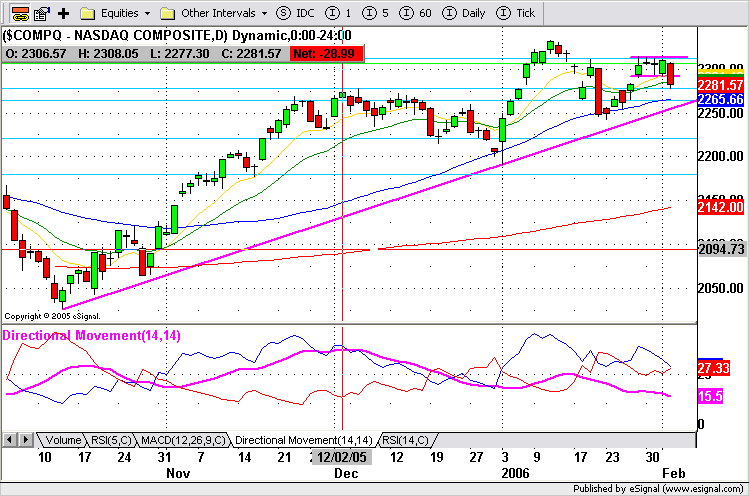Click the Other Intervals folder icon
Screen dimensions: 749x496
coord(168,13)
